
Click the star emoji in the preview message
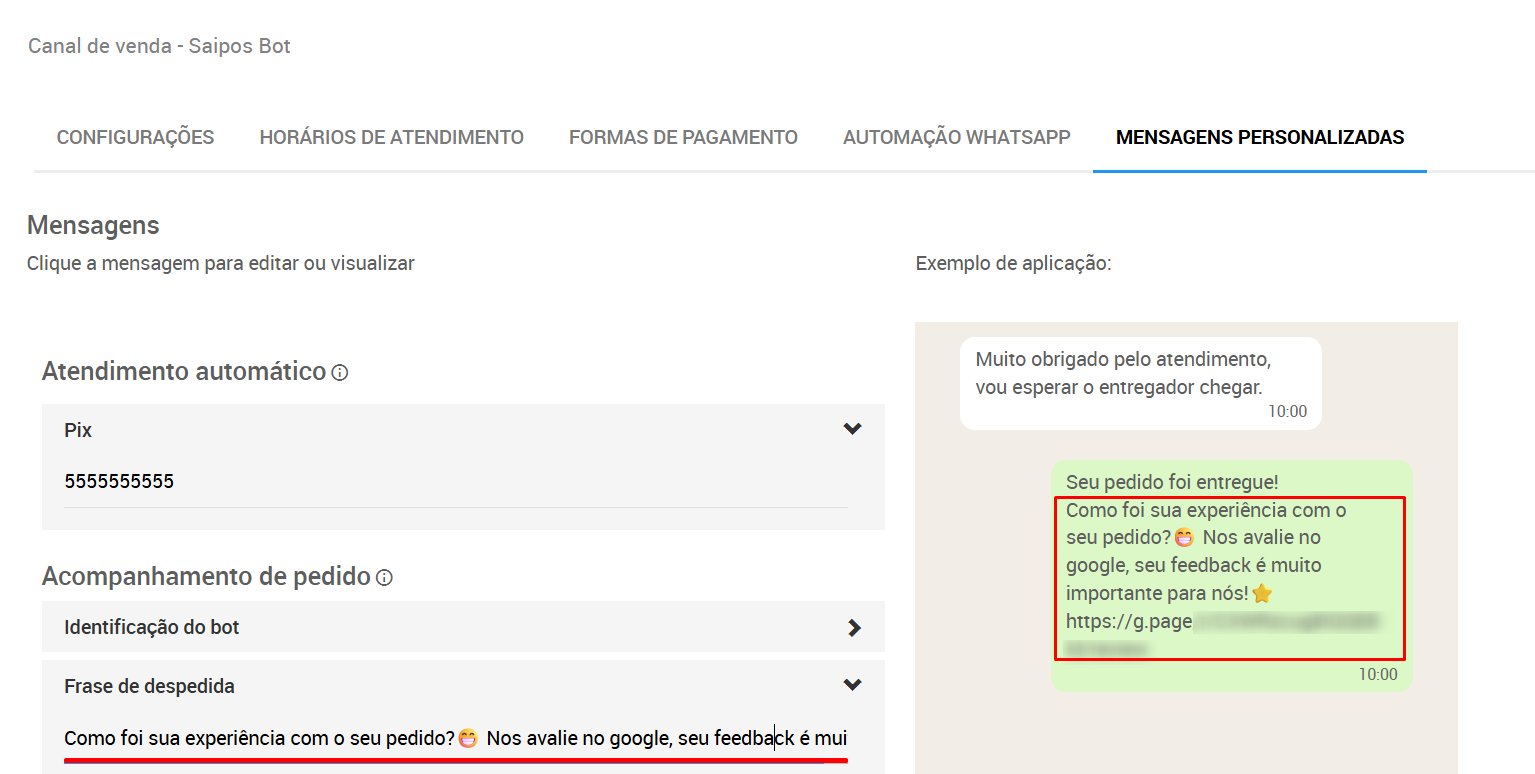(1262, 594)
